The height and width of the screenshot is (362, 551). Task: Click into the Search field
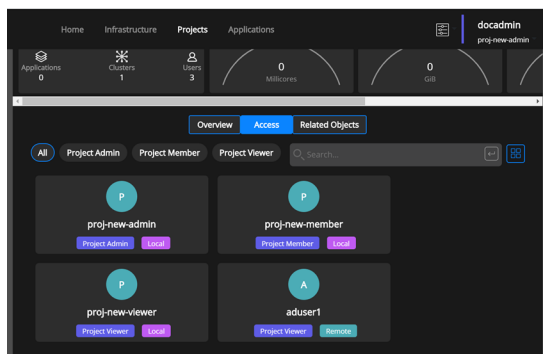tap(395, 155)
